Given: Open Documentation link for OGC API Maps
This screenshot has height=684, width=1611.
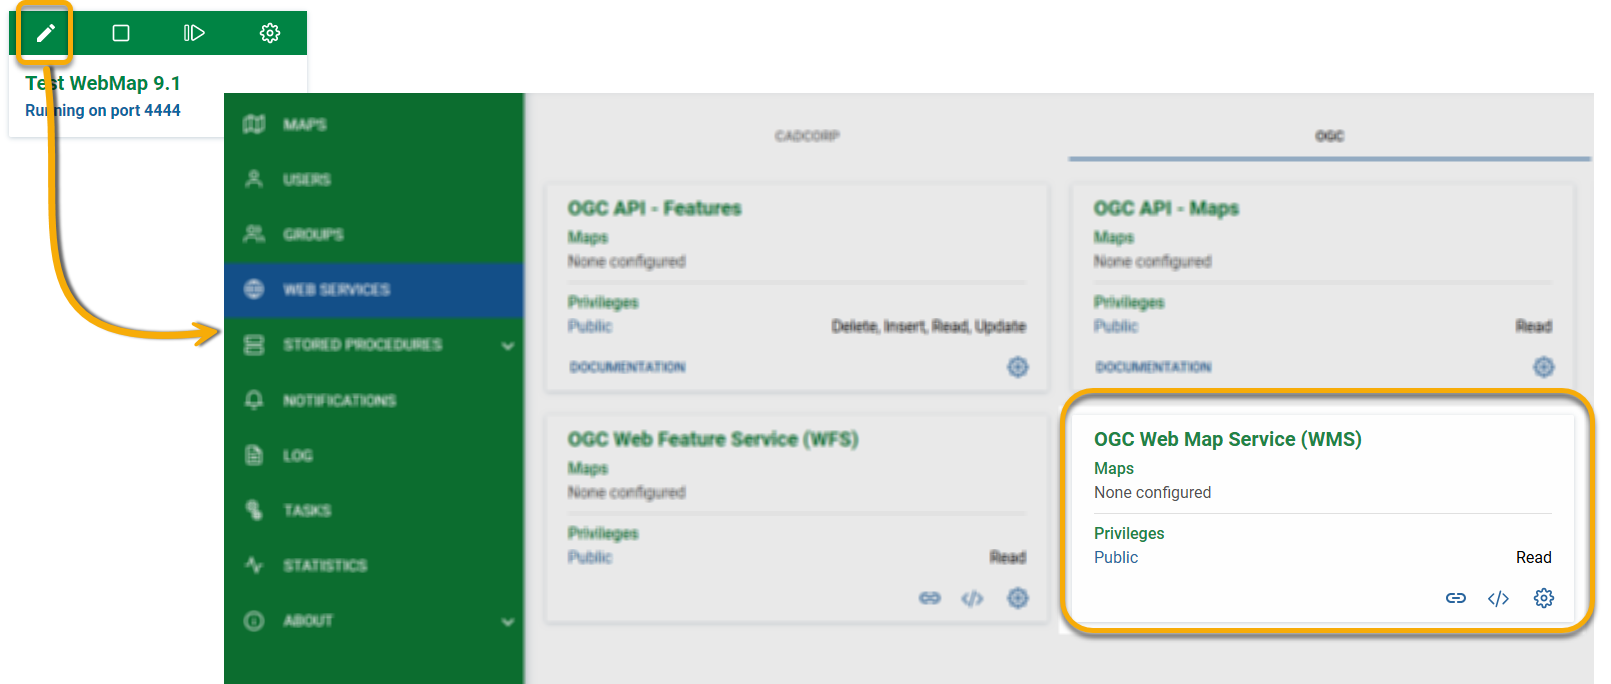Looking at the screenshot, I should click(x=1153, y=367).
